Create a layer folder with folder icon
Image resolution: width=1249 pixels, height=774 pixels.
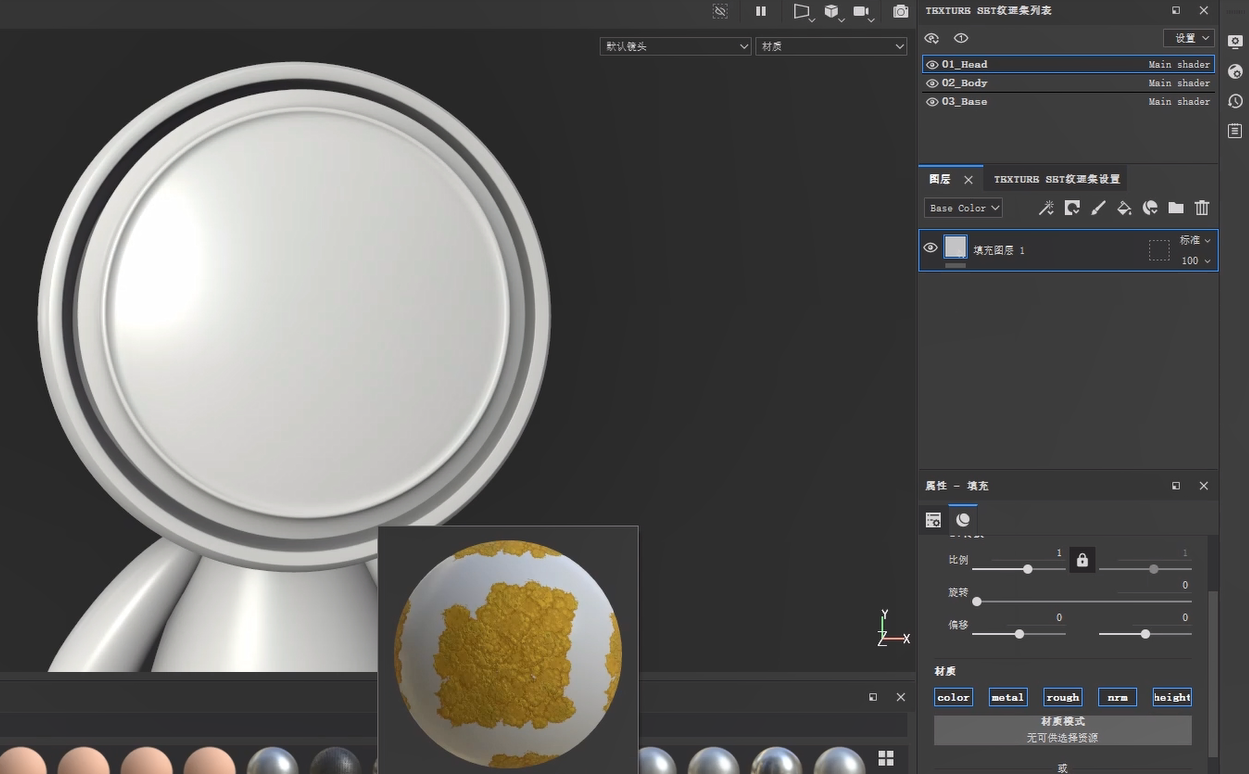click(1176, 208)
